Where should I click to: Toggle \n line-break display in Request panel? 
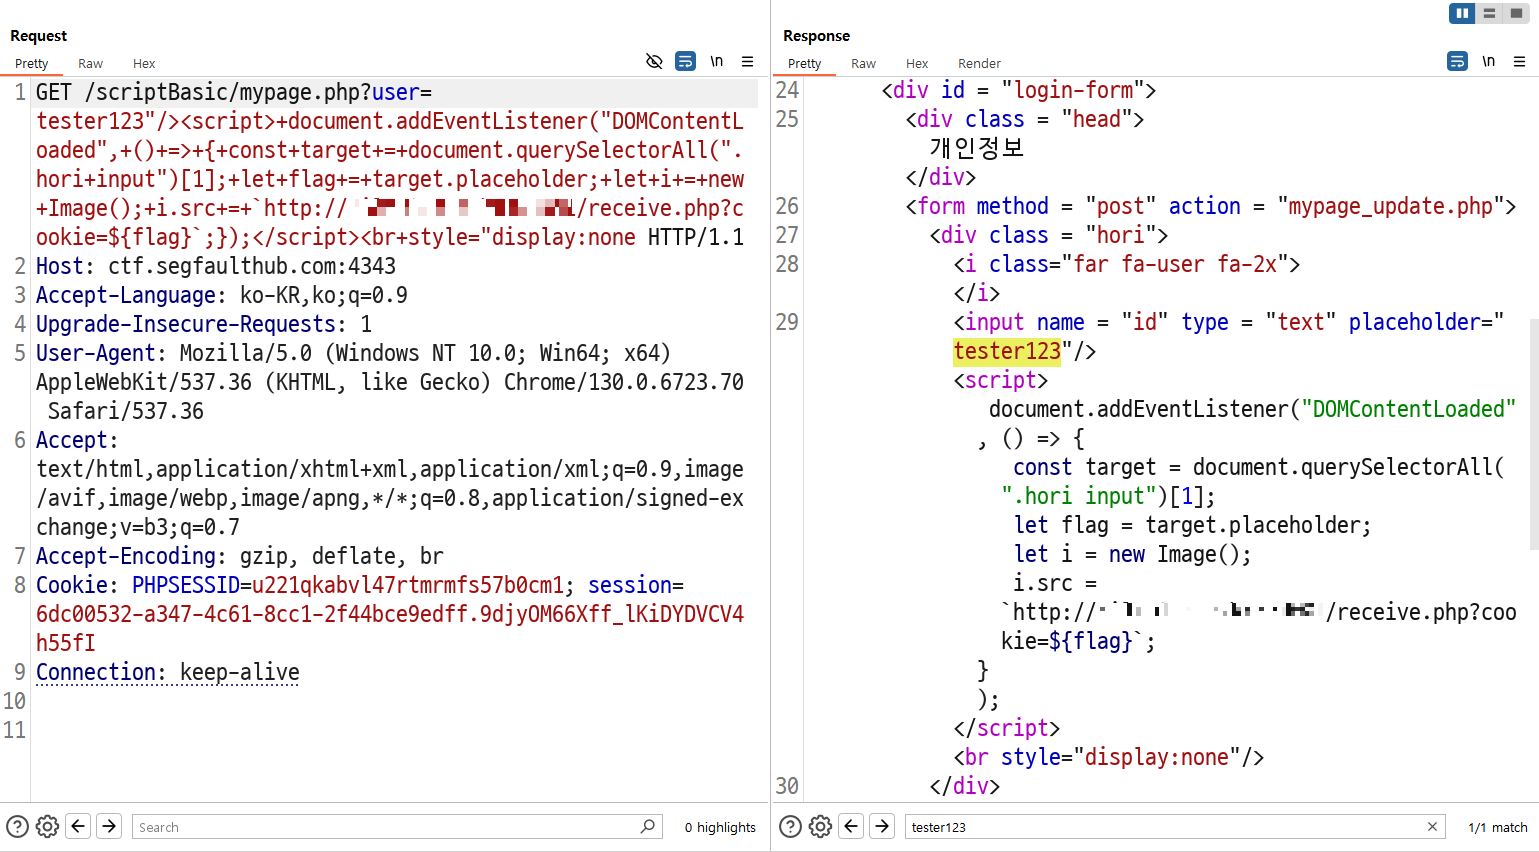[x=717, y=62]
